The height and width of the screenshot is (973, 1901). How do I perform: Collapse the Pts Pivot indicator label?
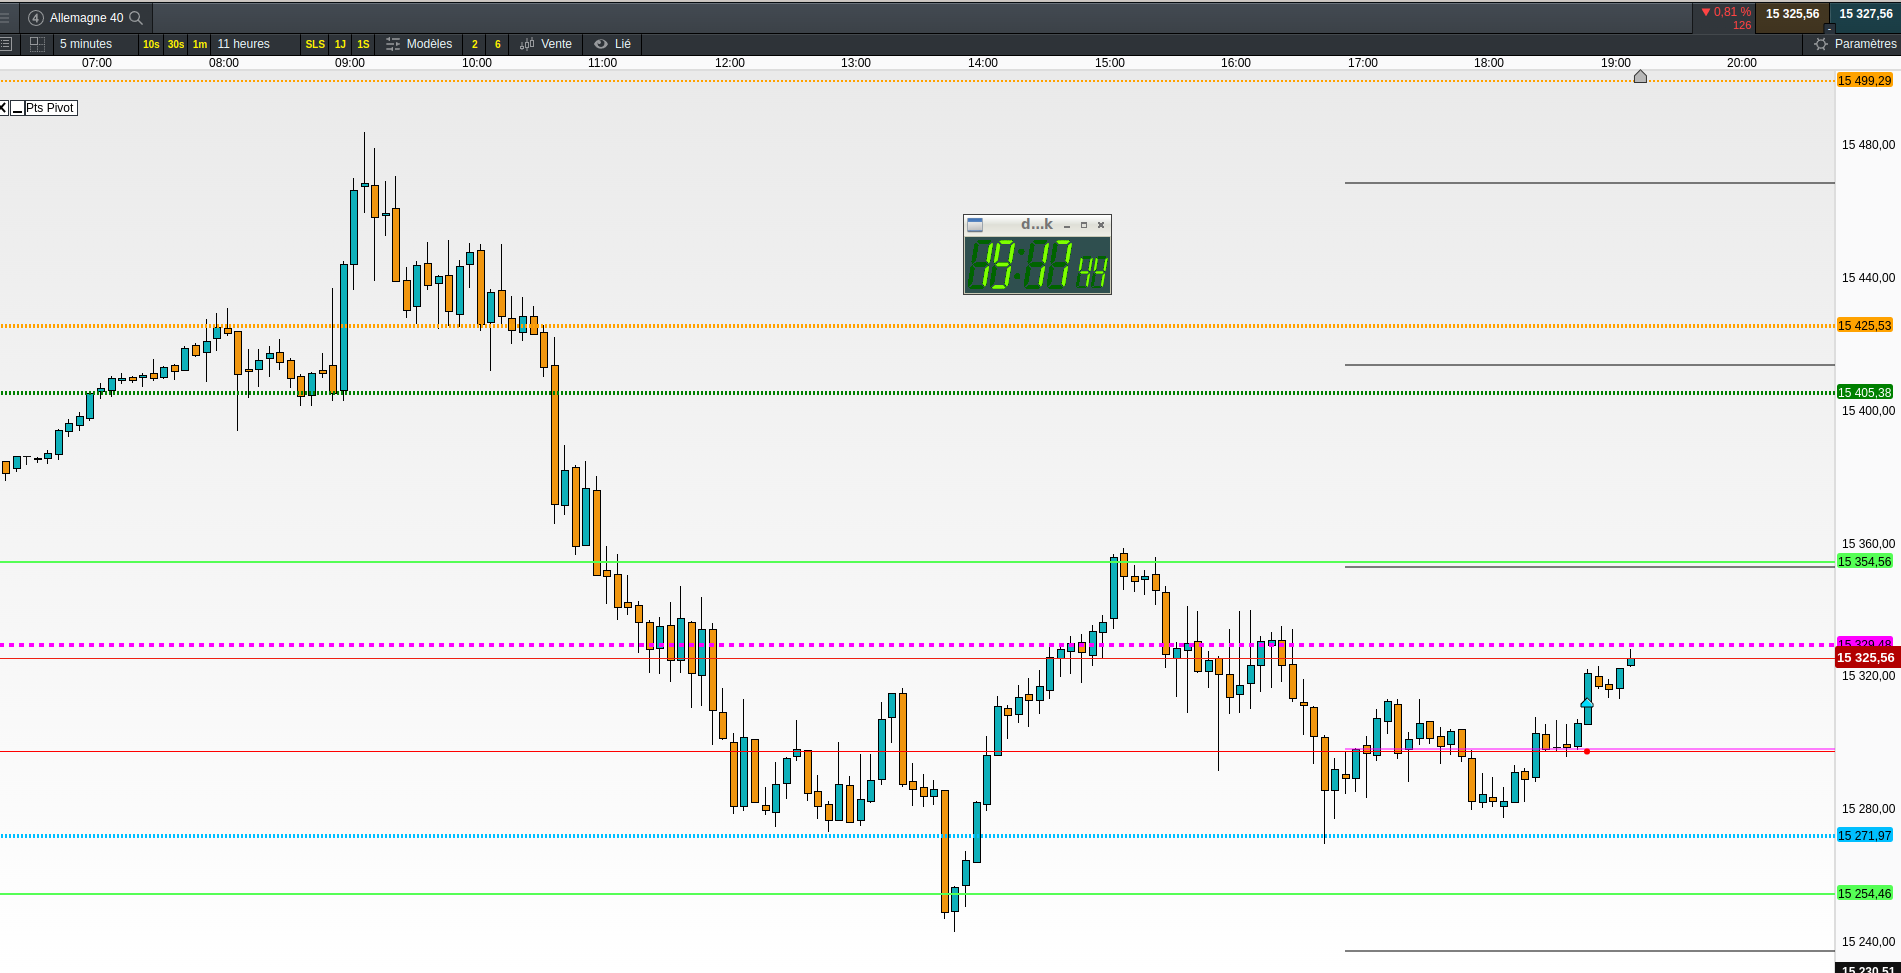pyautogui.click(x=17, y=108)
